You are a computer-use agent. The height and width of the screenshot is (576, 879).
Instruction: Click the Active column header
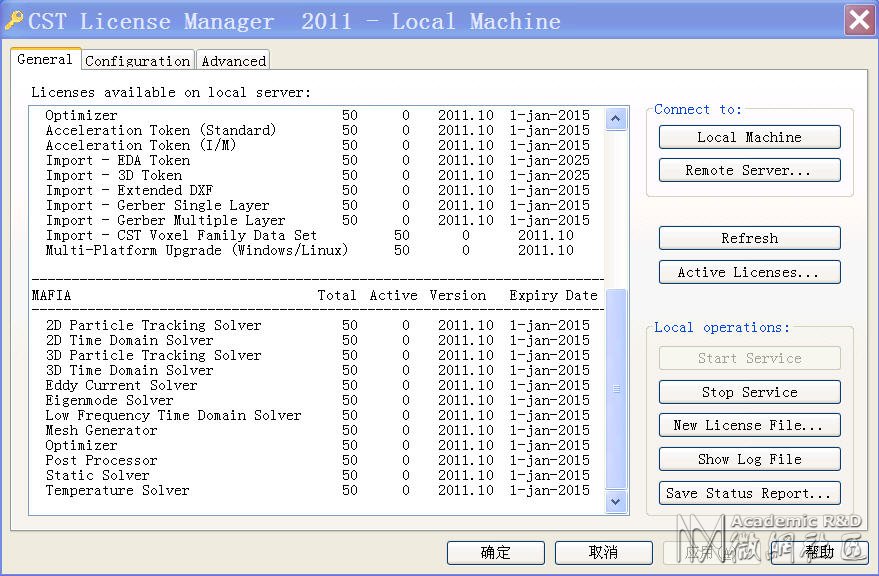click(x=394, y=296)
